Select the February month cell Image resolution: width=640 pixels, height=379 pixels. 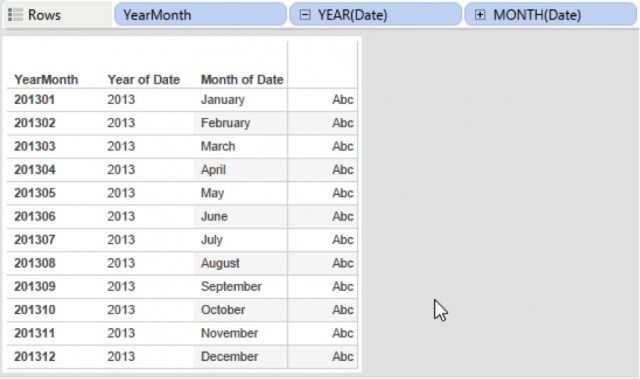pyautogui.click(x=225, y=123)
